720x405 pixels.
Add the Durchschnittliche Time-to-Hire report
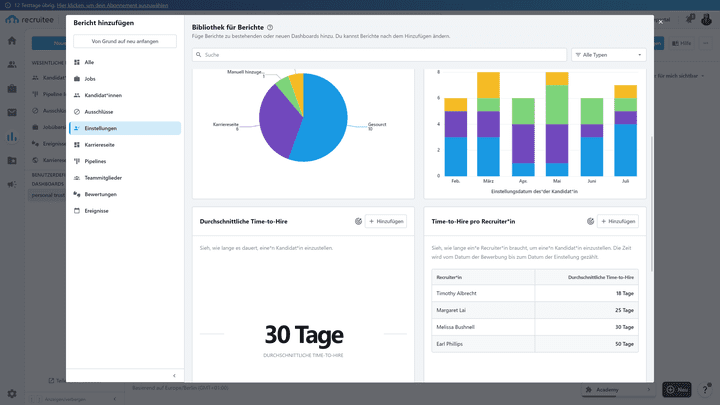point(386,221)
